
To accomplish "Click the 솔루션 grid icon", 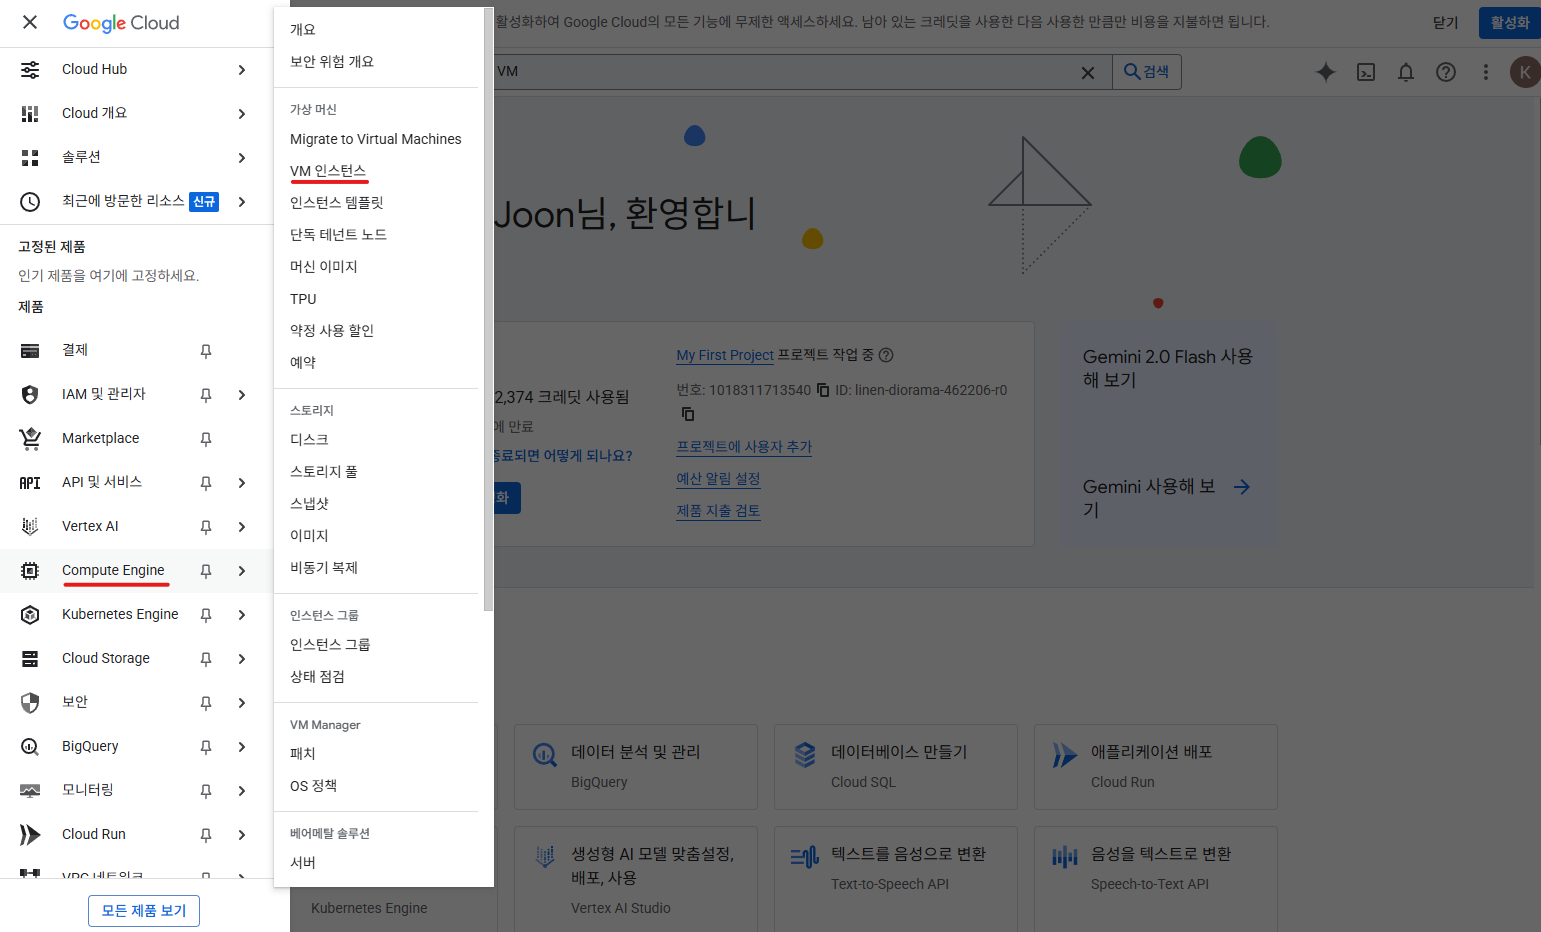I will point(30,158).
